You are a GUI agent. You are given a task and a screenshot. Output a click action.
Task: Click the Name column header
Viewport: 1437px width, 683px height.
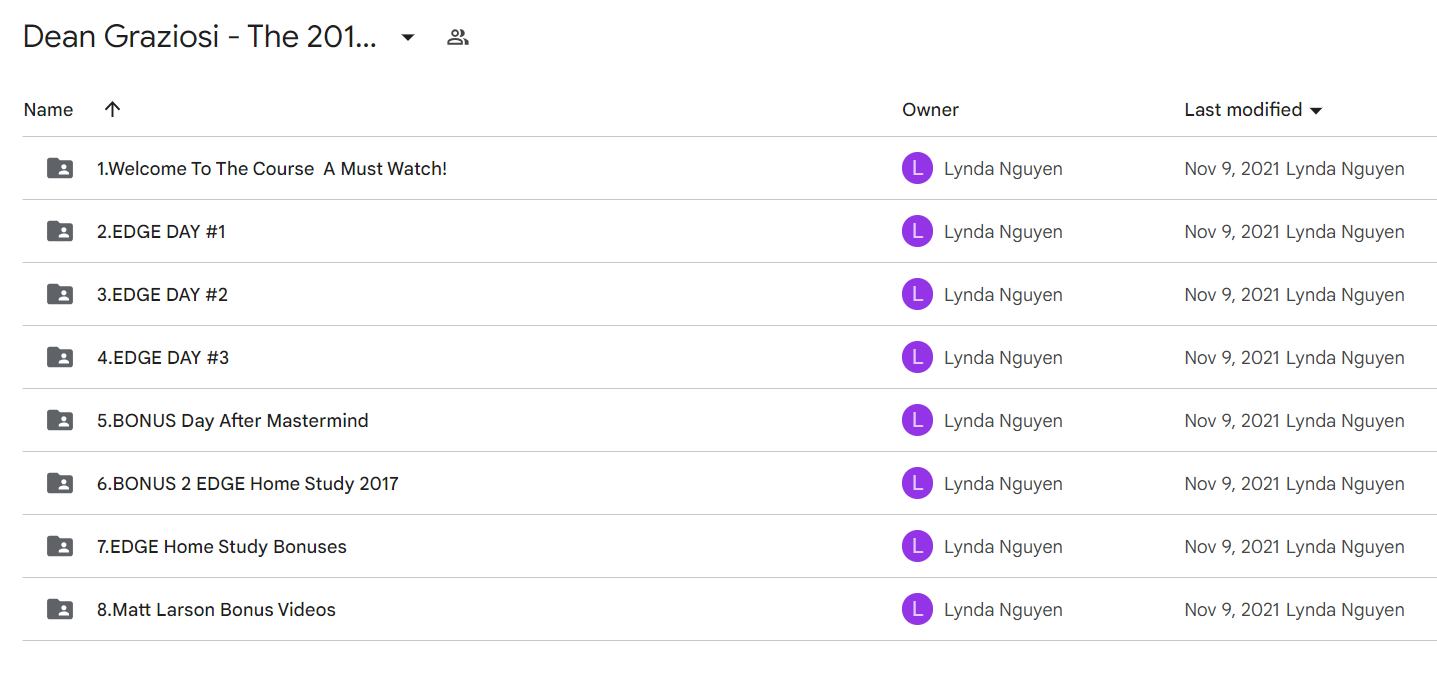pyautogui.click(x=48, y=110)
